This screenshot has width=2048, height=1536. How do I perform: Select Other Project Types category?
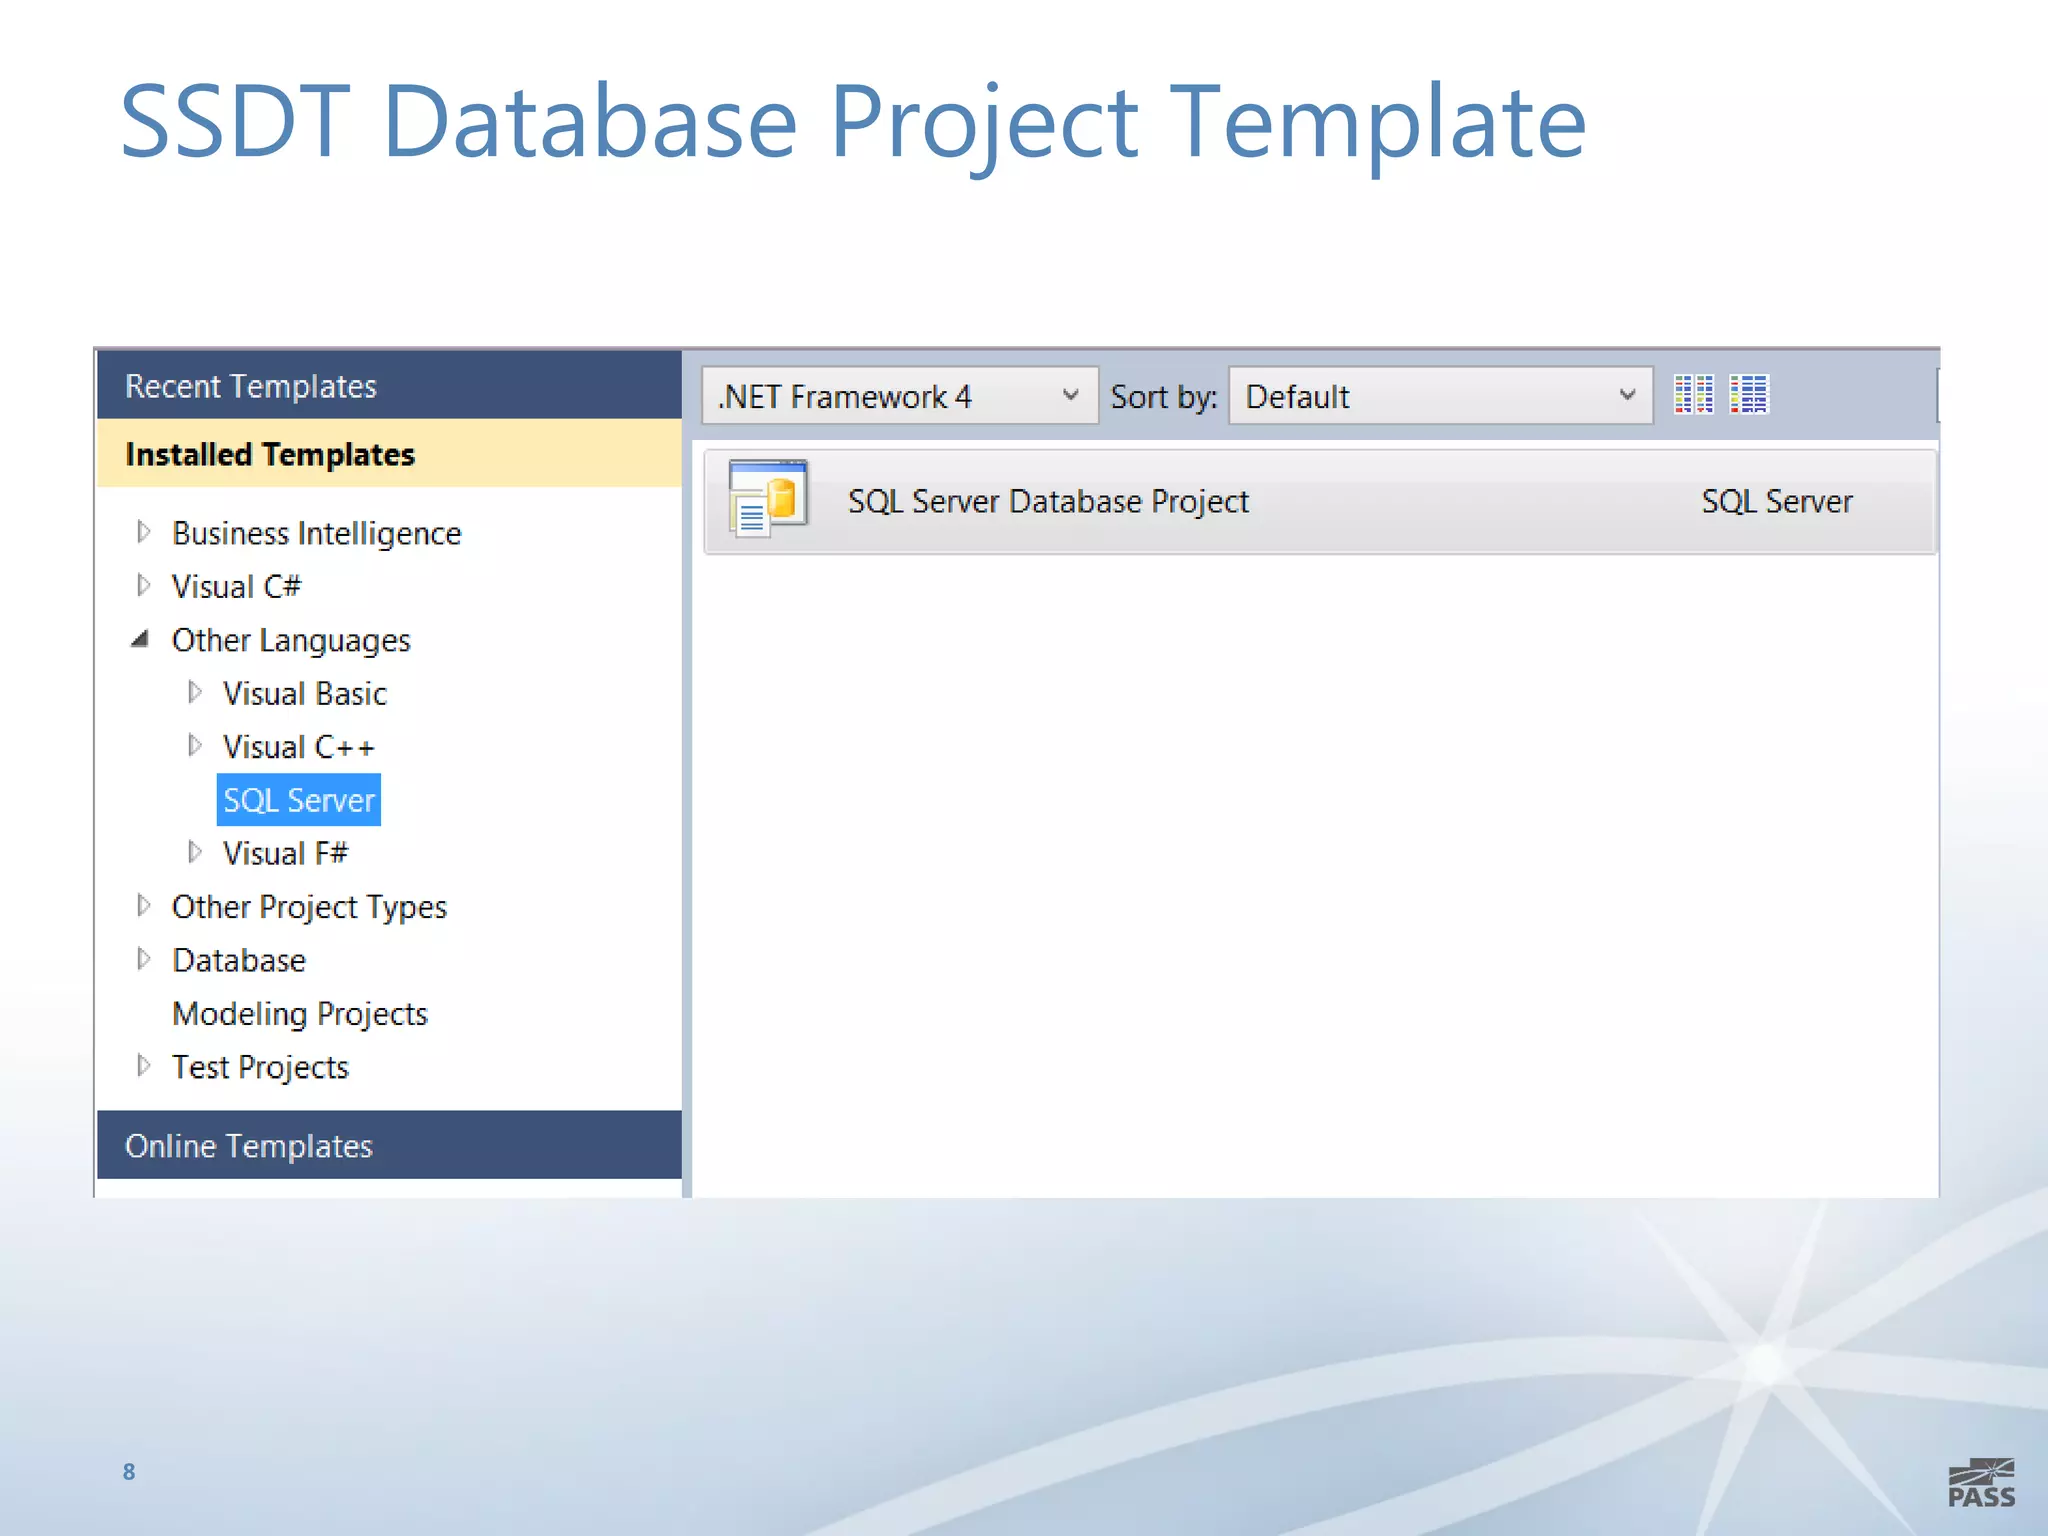point(309,907)
